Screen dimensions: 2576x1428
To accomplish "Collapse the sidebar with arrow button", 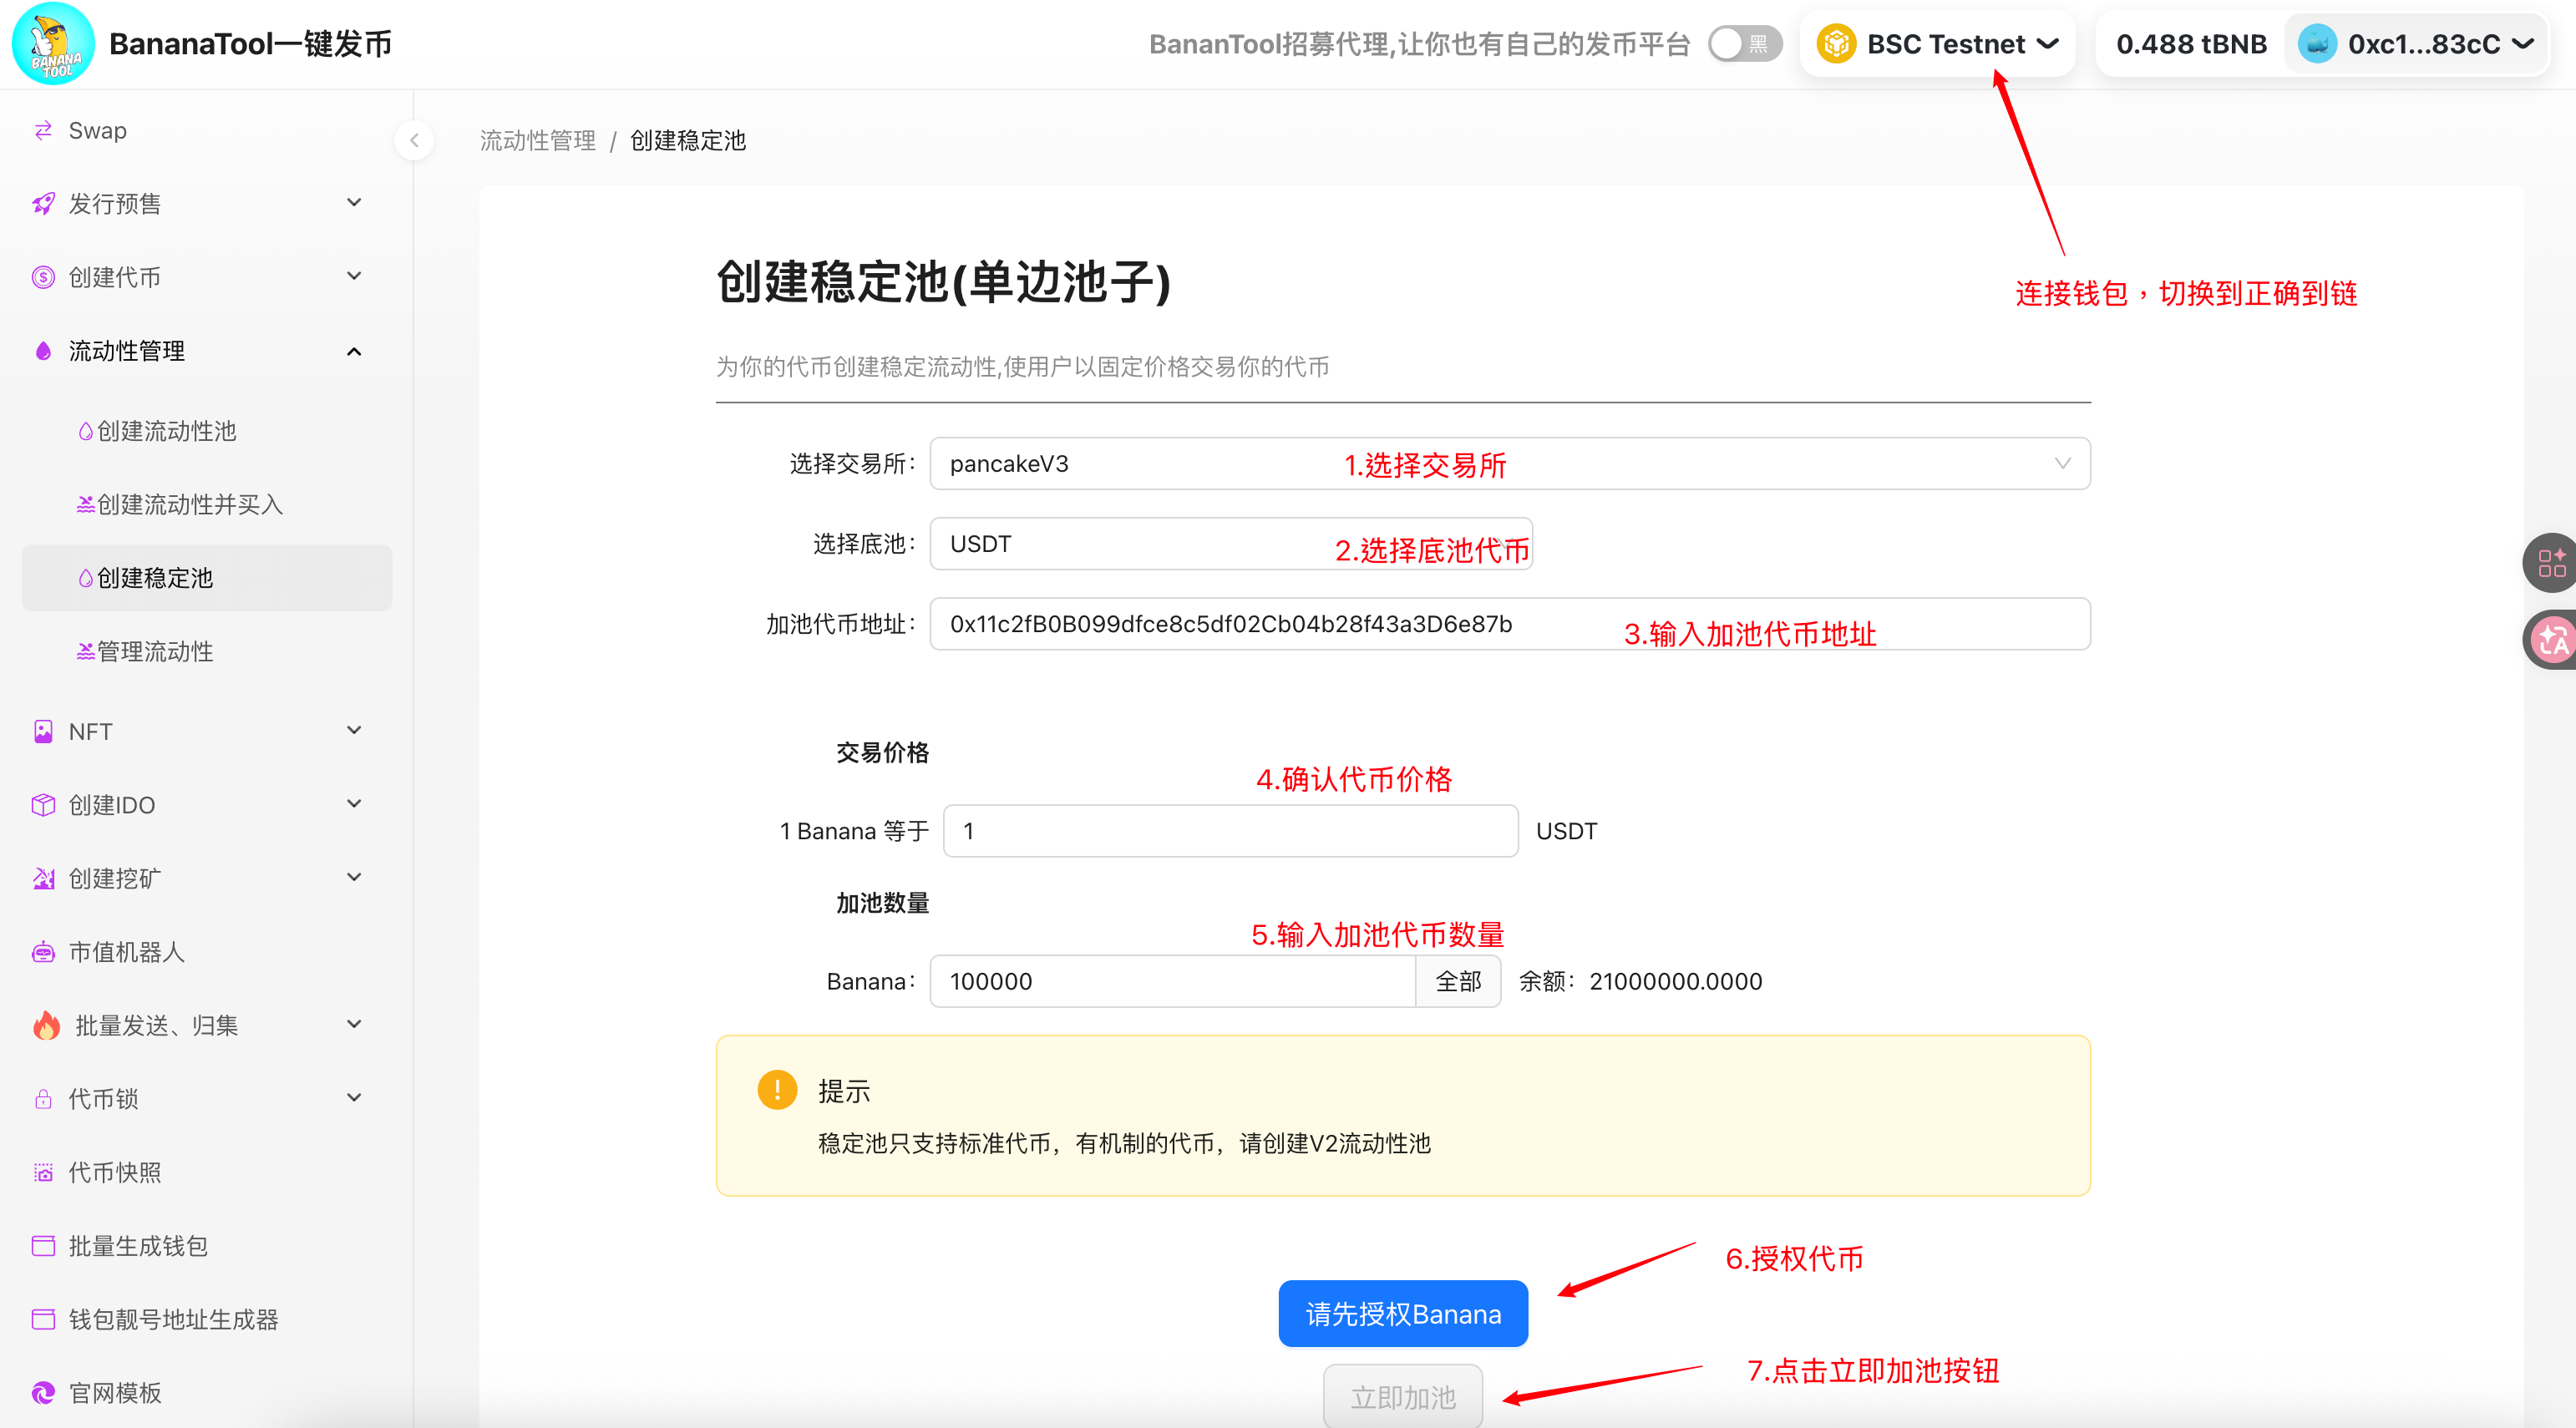I will tap(414, 141).
